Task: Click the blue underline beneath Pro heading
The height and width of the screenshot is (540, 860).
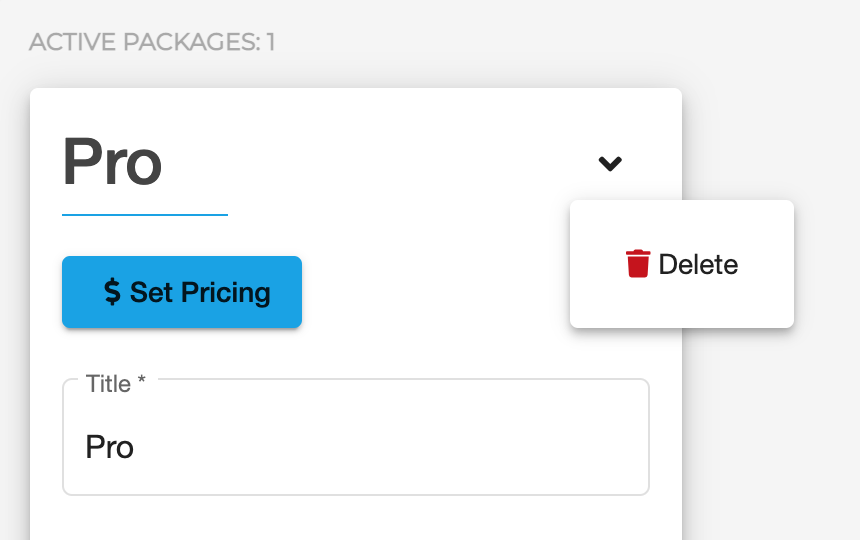Action: 145,215
